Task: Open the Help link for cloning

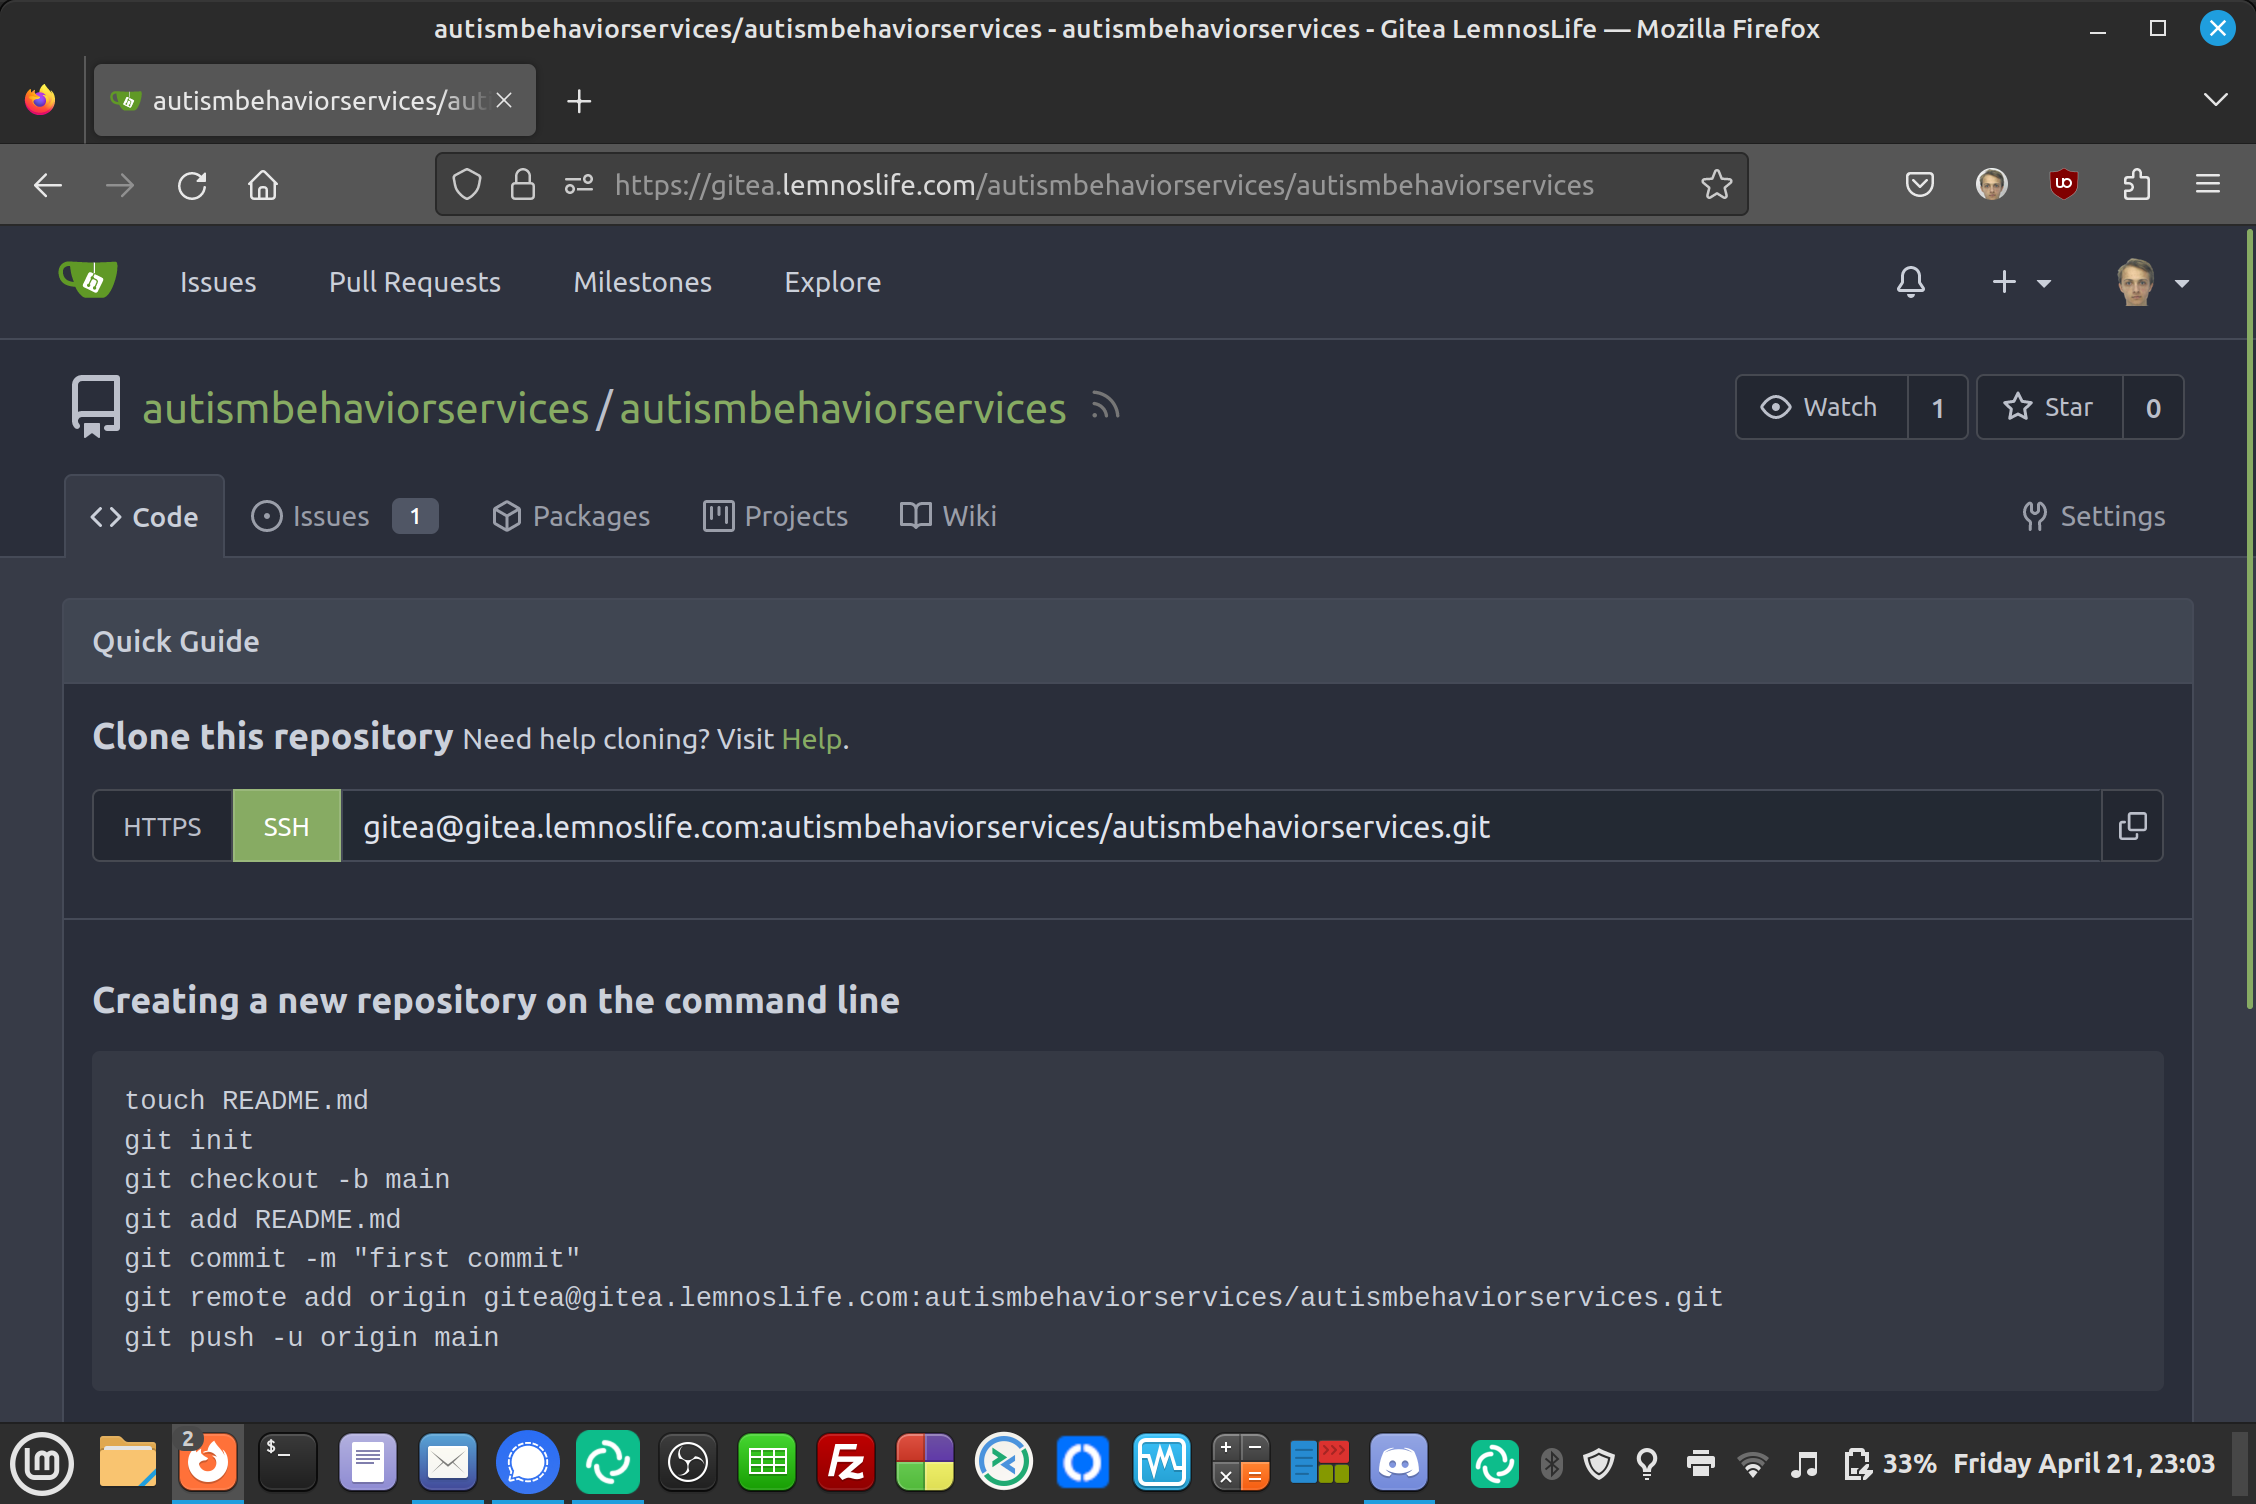Action: pos(811,739)
